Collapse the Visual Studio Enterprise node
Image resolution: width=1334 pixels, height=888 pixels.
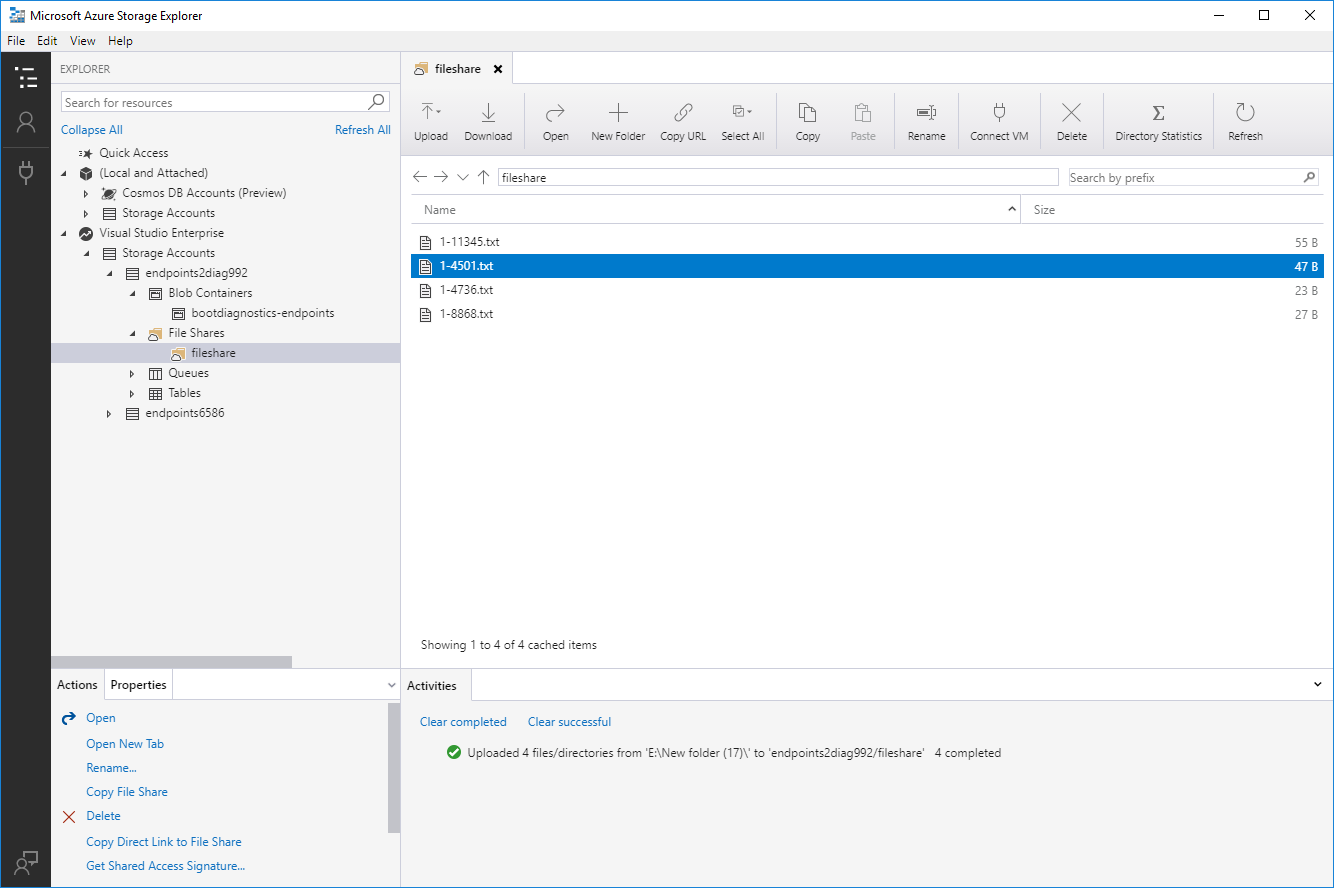coord(65,233)
